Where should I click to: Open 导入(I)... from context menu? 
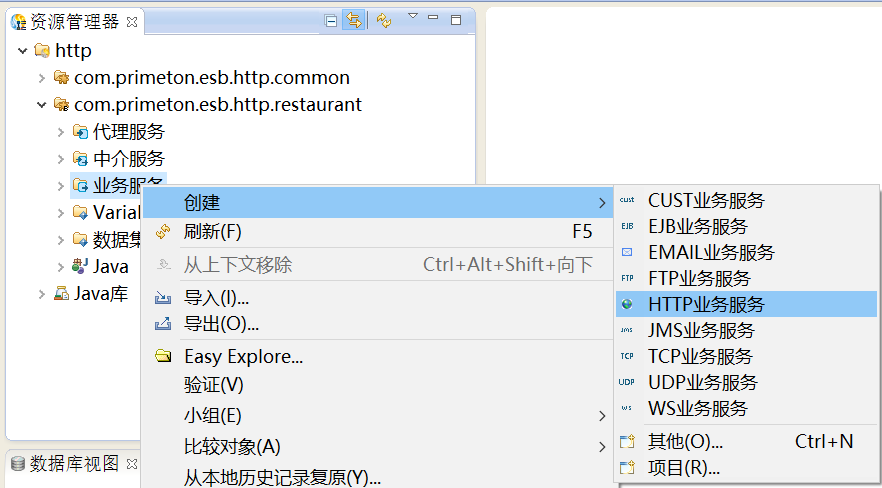click(x=216, y=298)
